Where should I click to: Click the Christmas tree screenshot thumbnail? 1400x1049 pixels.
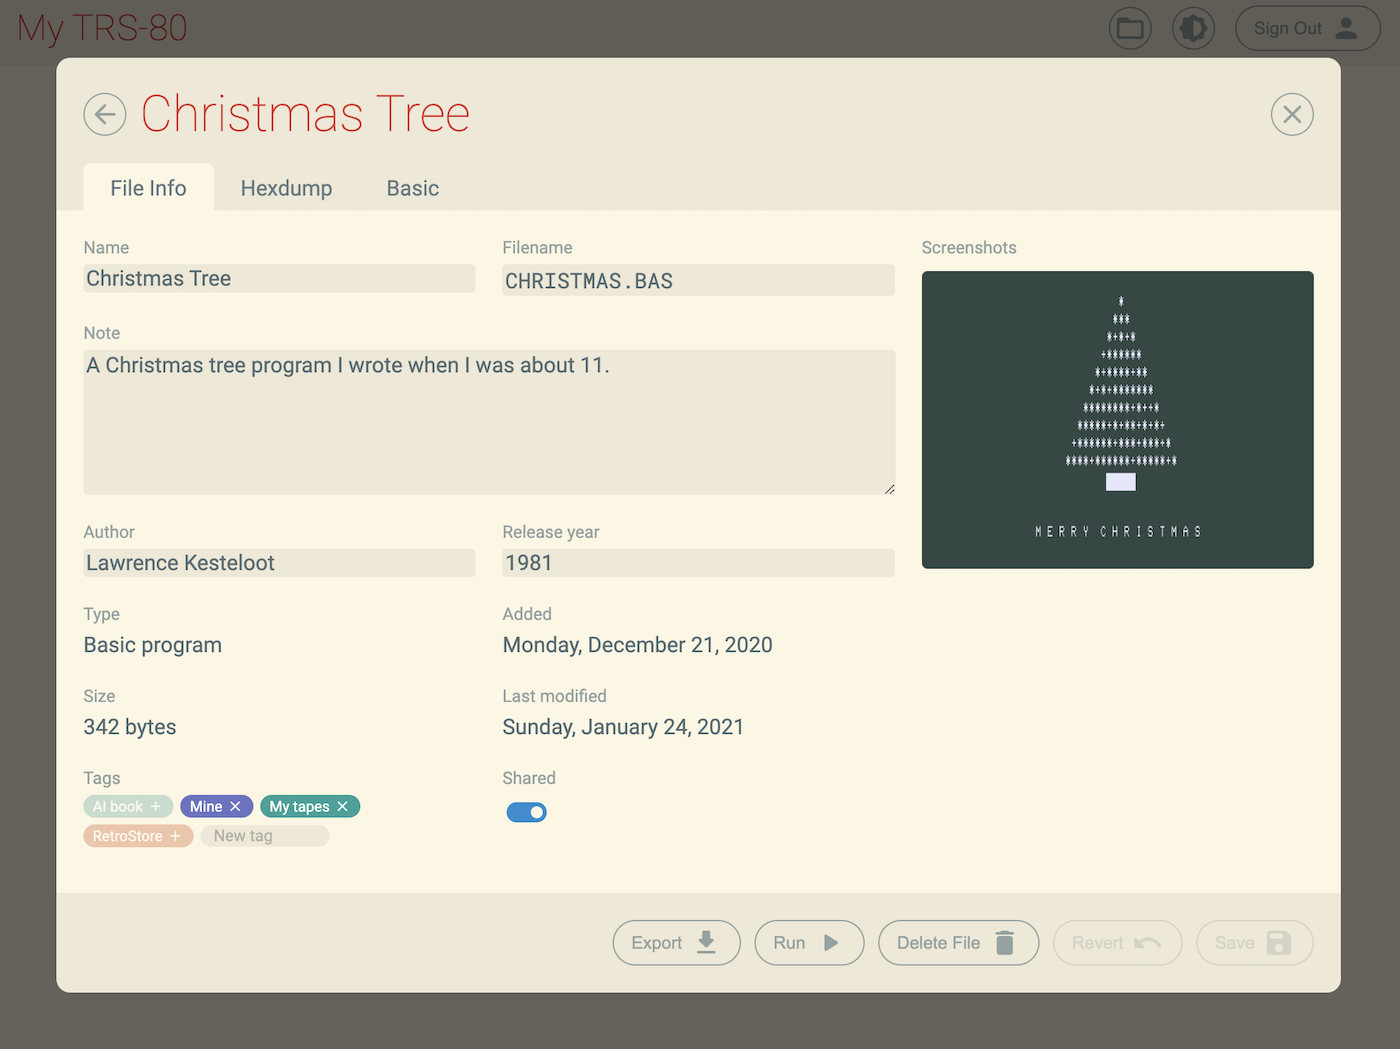click(x=1117, y=420)
